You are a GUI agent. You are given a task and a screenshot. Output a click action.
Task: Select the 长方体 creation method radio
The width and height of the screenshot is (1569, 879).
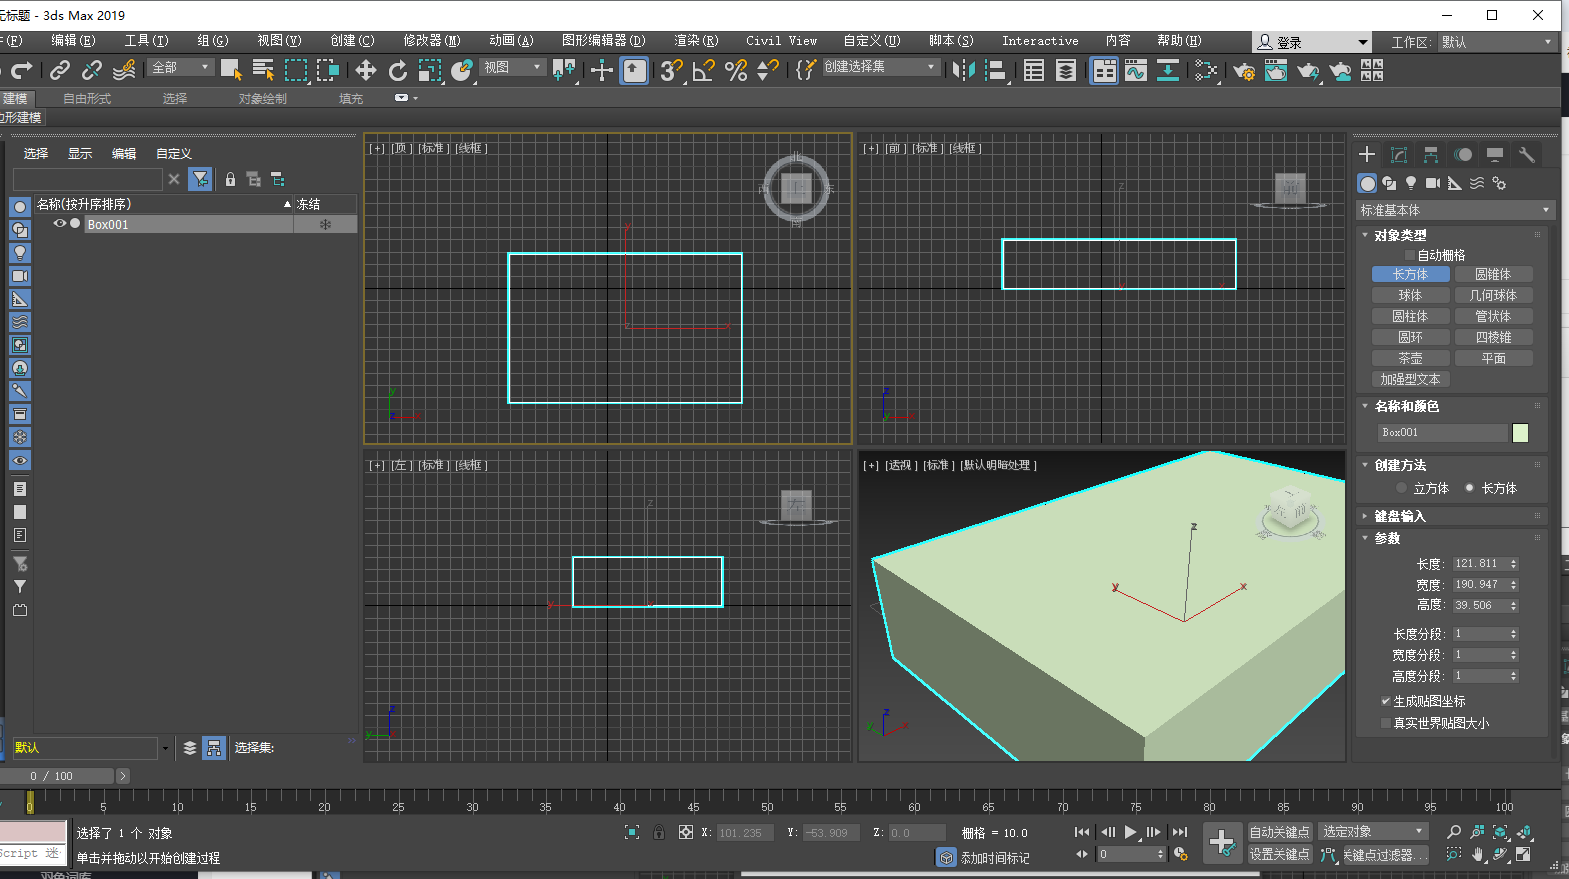[1469, 488]
